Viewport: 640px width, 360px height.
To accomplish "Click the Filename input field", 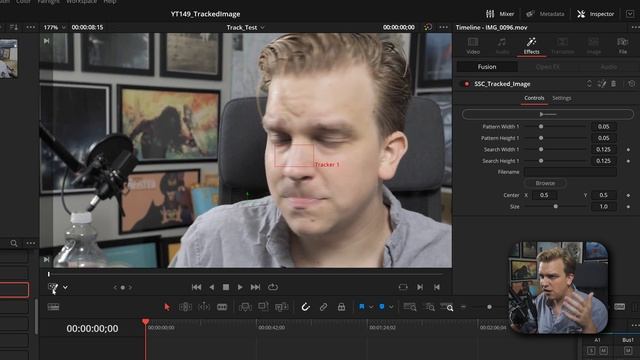I will pyautogui.click(x=570, y=172).
